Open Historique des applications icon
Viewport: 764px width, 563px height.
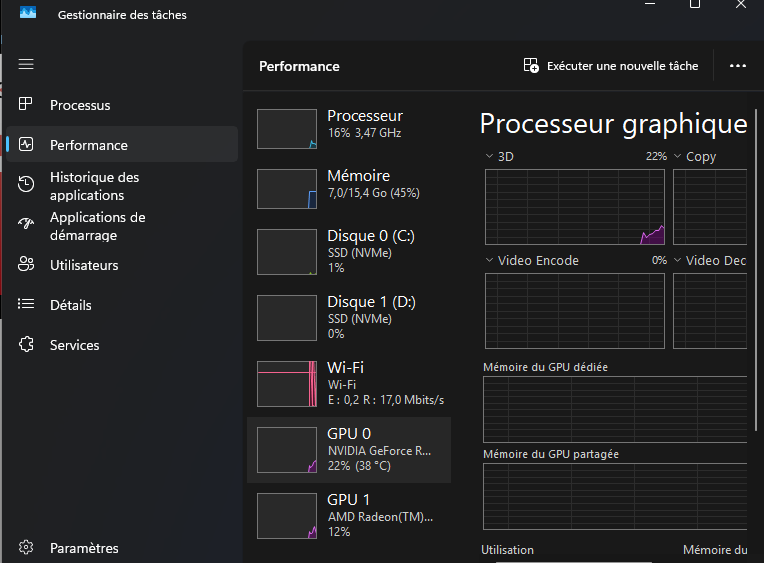tap(27, 185)
